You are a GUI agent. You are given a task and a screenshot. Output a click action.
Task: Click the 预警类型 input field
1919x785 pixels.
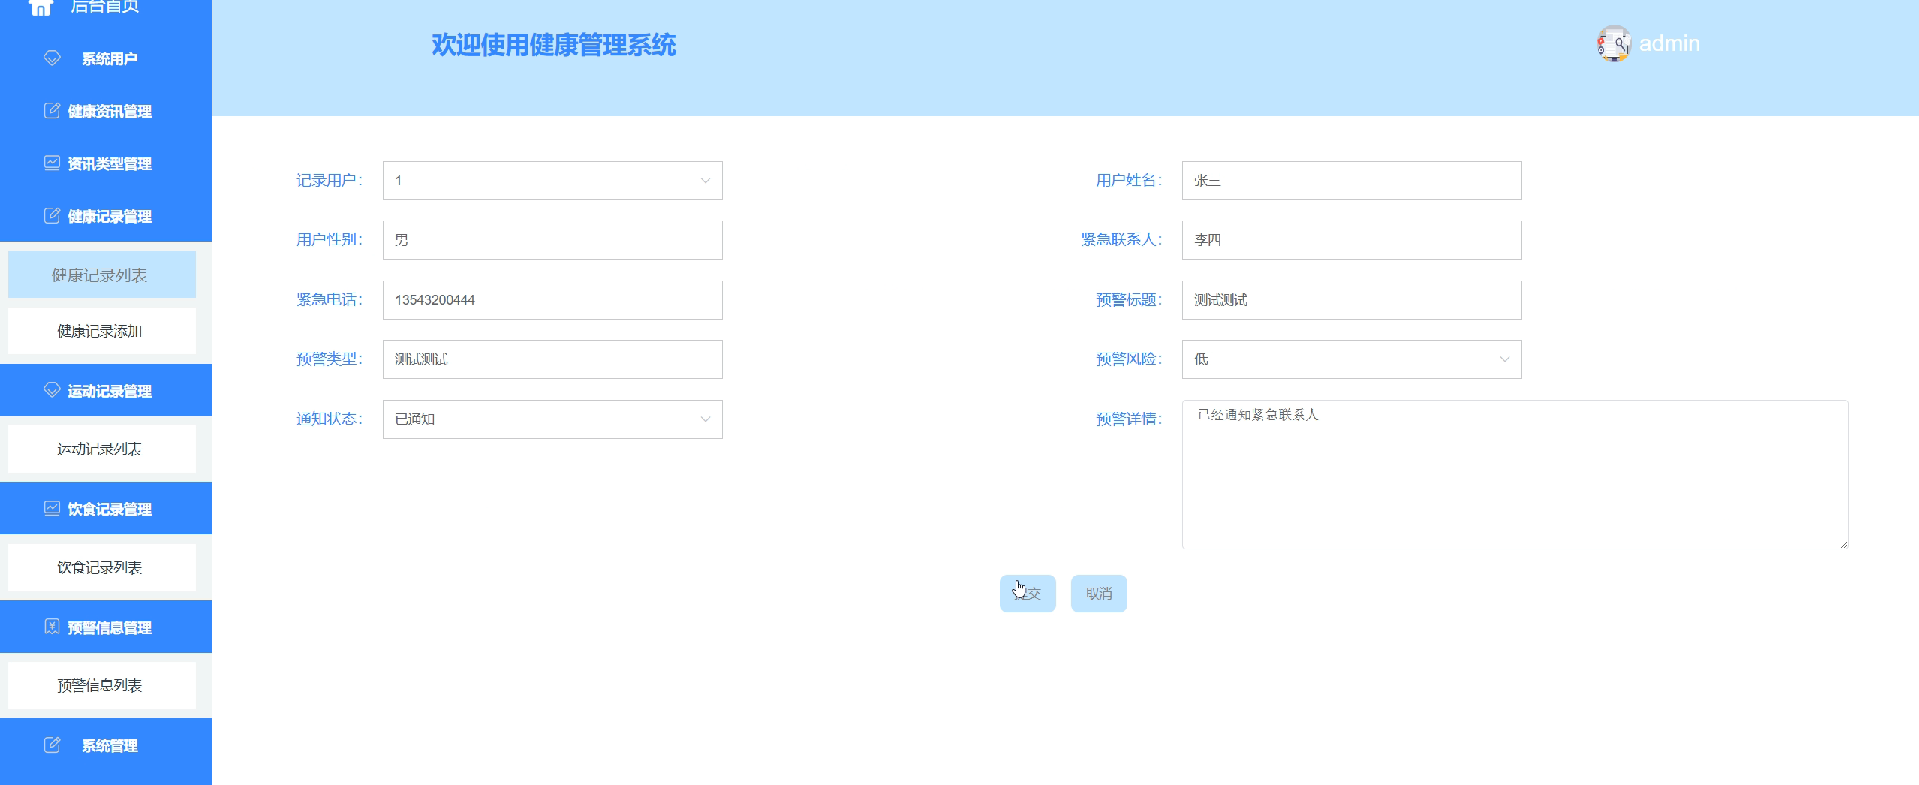[552, 359]
